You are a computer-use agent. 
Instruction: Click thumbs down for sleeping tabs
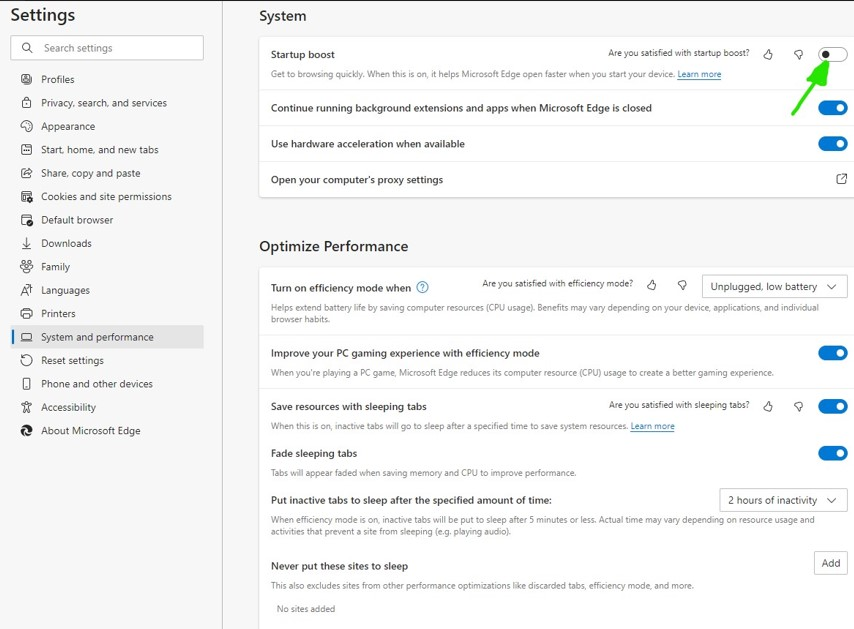798,406
